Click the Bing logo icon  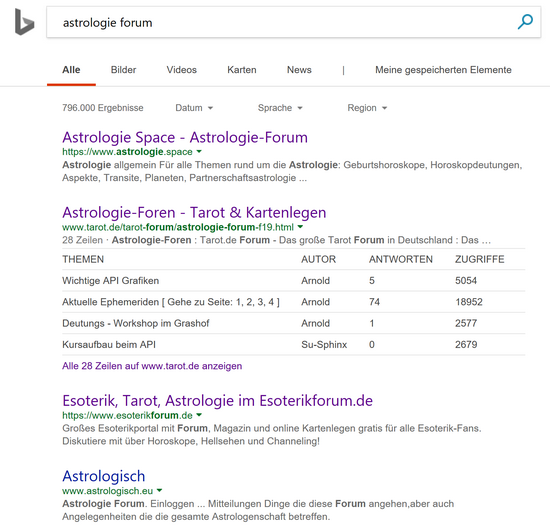pyautogui.click(x=25, y=22)
